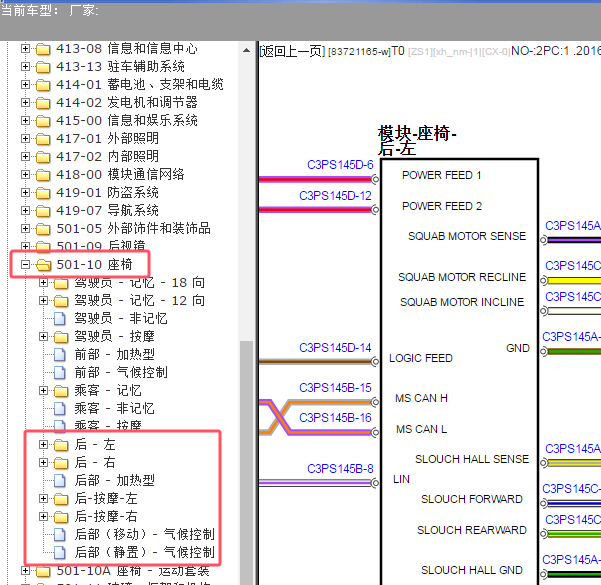Click the MS CAN H pin label

click(x=421, y=398)
